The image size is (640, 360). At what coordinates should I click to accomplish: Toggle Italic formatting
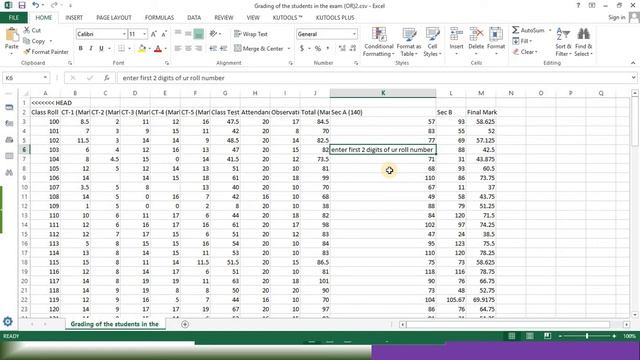(91, 49)
